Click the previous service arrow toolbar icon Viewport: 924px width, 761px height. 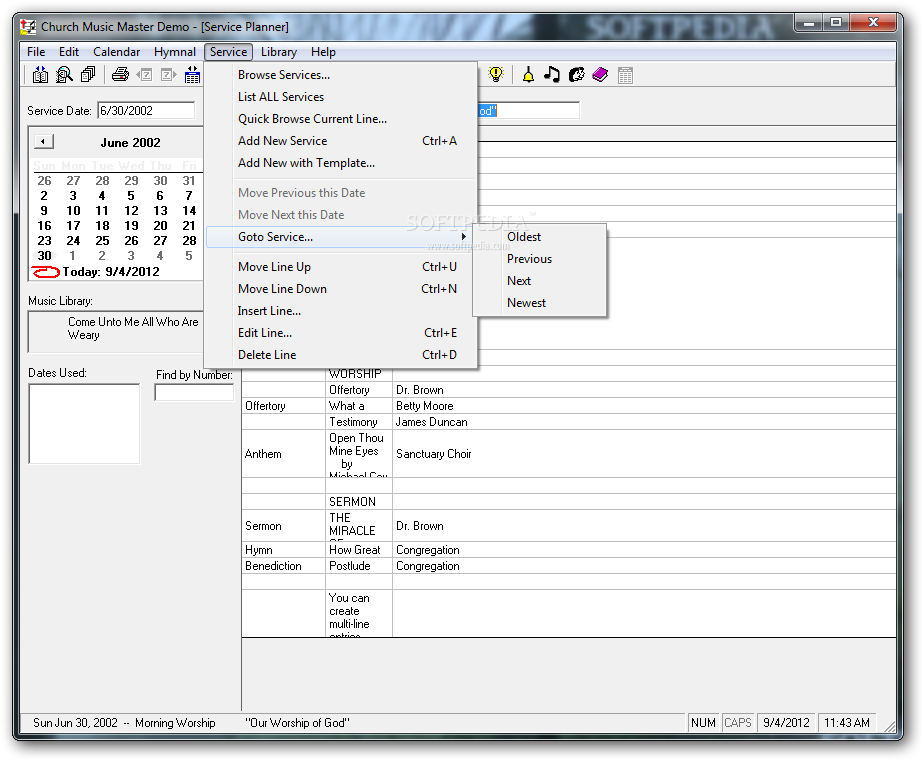144,75
